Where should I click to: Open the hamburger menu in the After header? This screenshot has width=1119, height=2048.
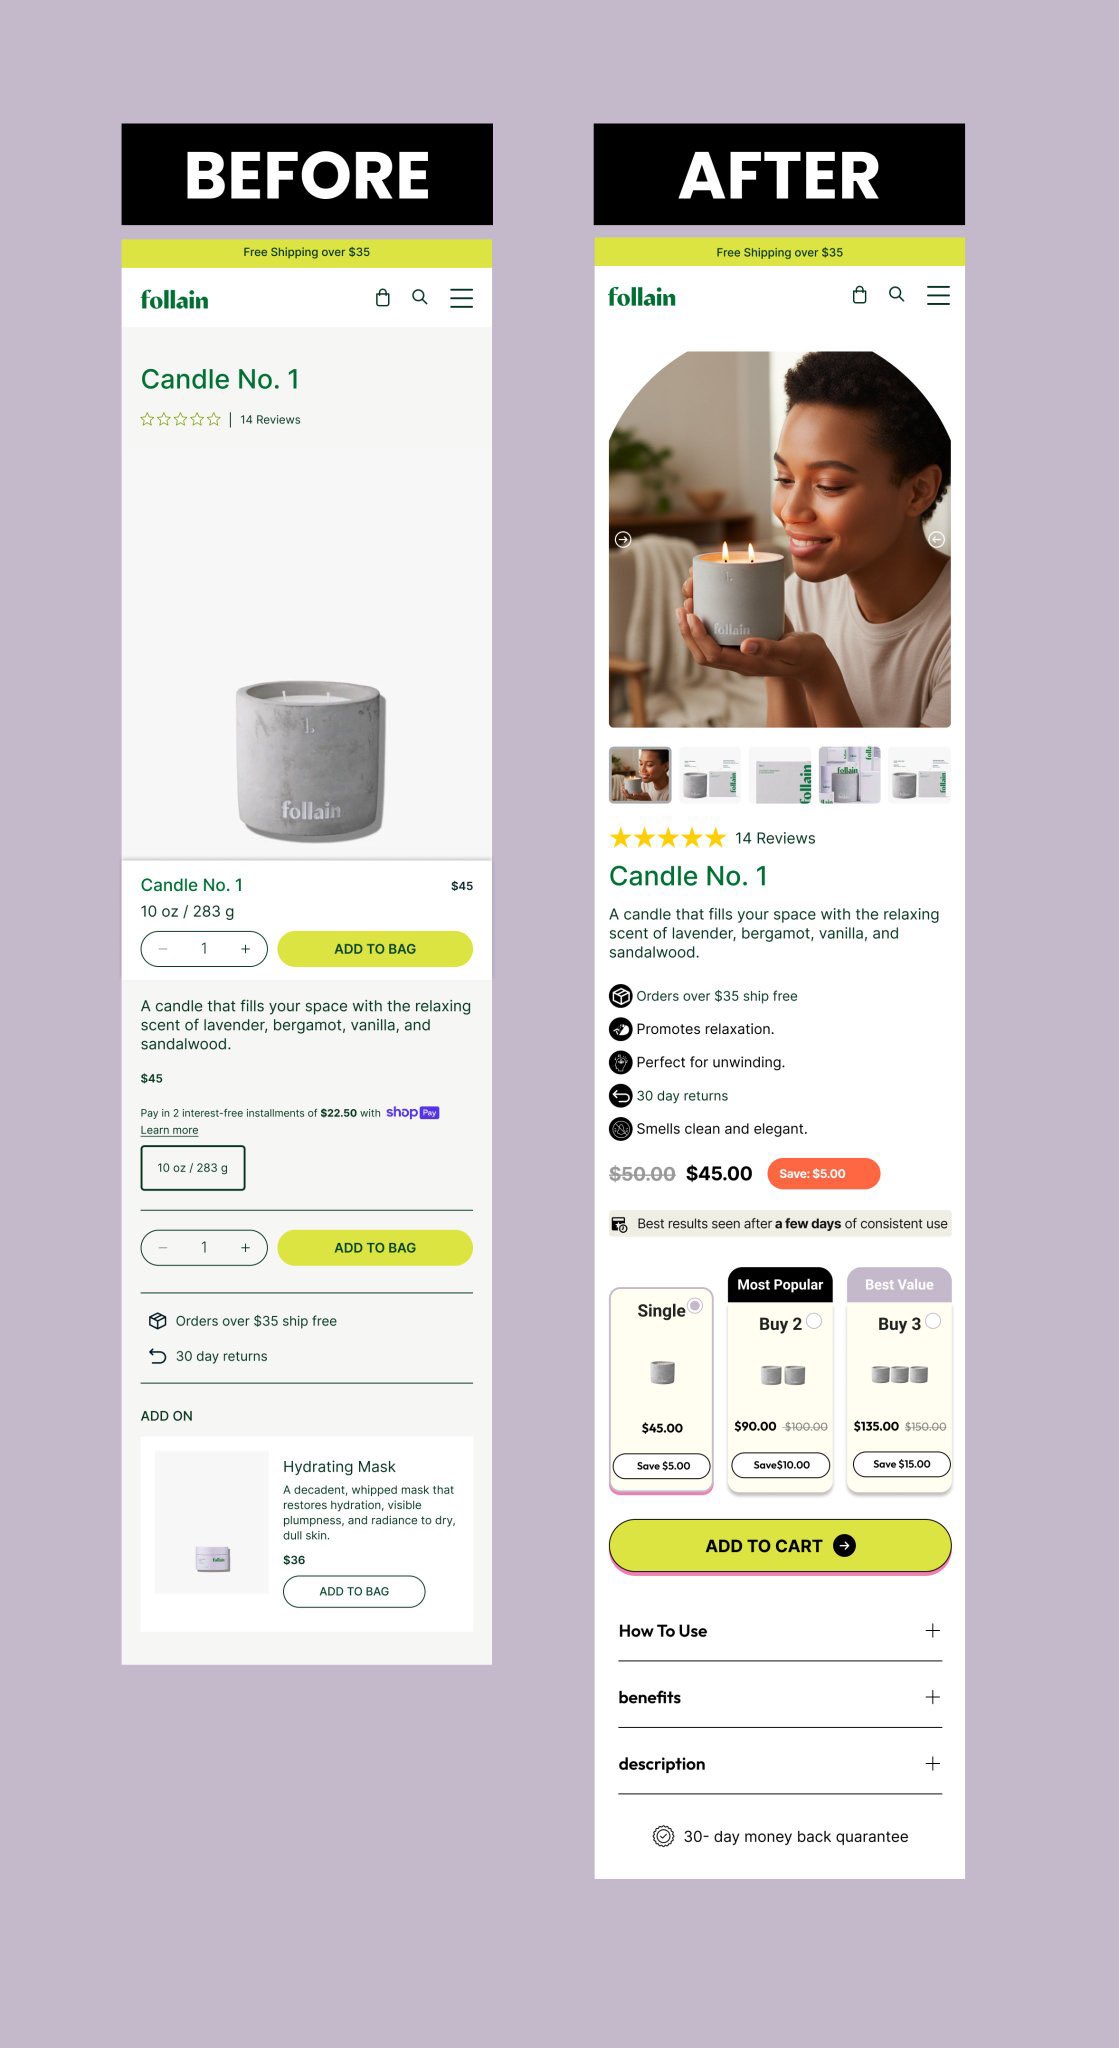coord(938,295)
